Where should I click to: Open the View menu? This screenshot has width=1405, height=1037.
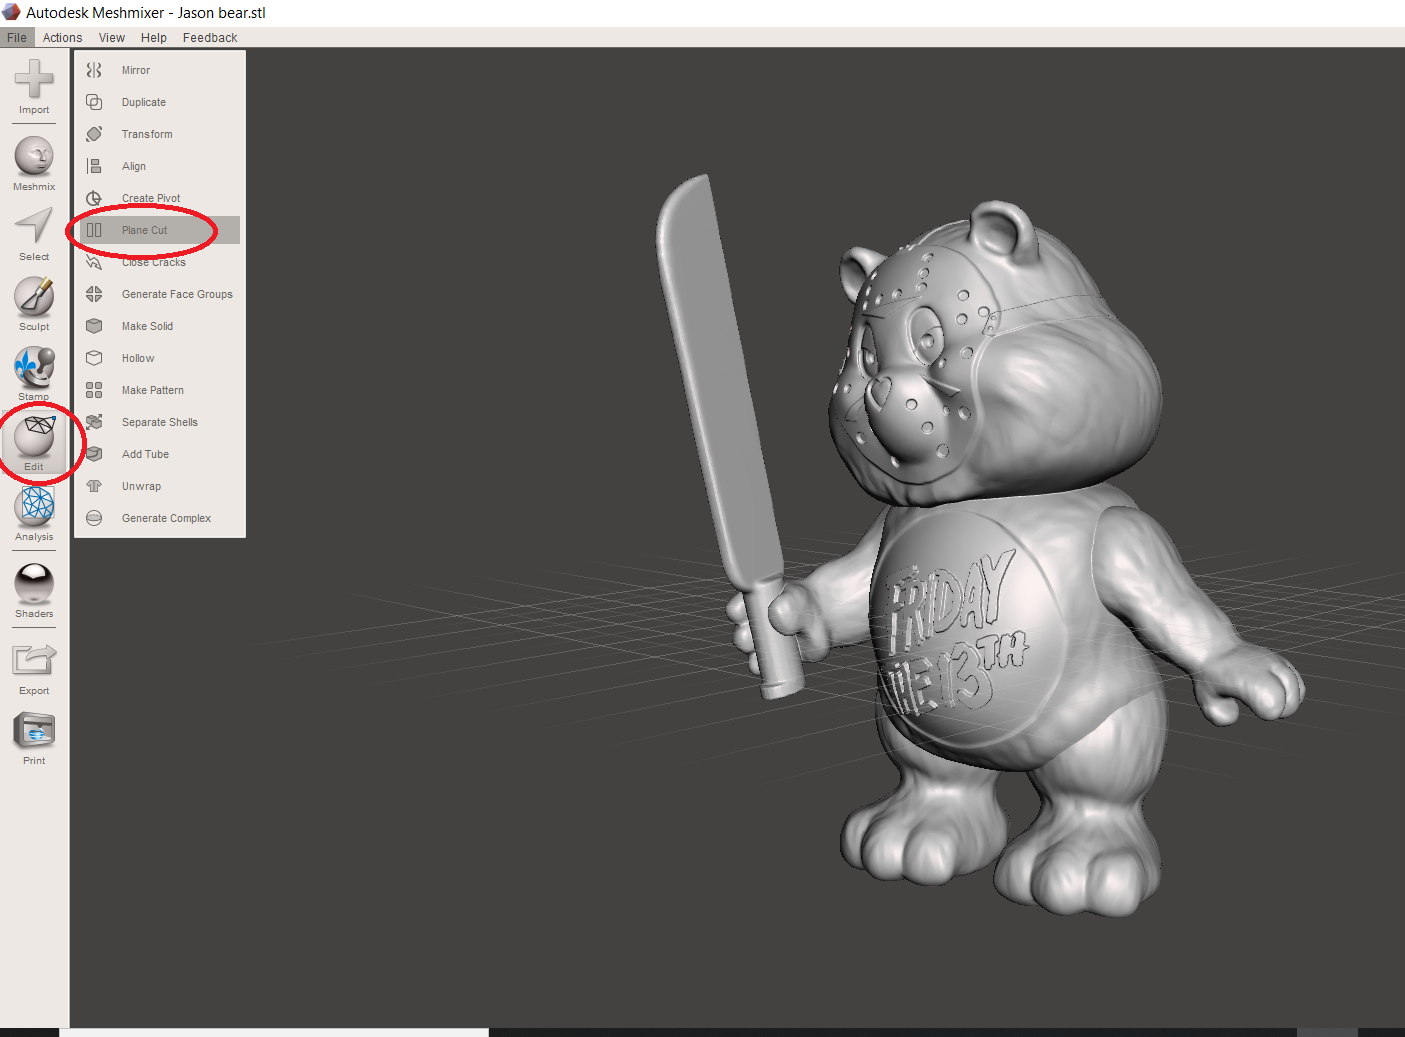[112, 38]
